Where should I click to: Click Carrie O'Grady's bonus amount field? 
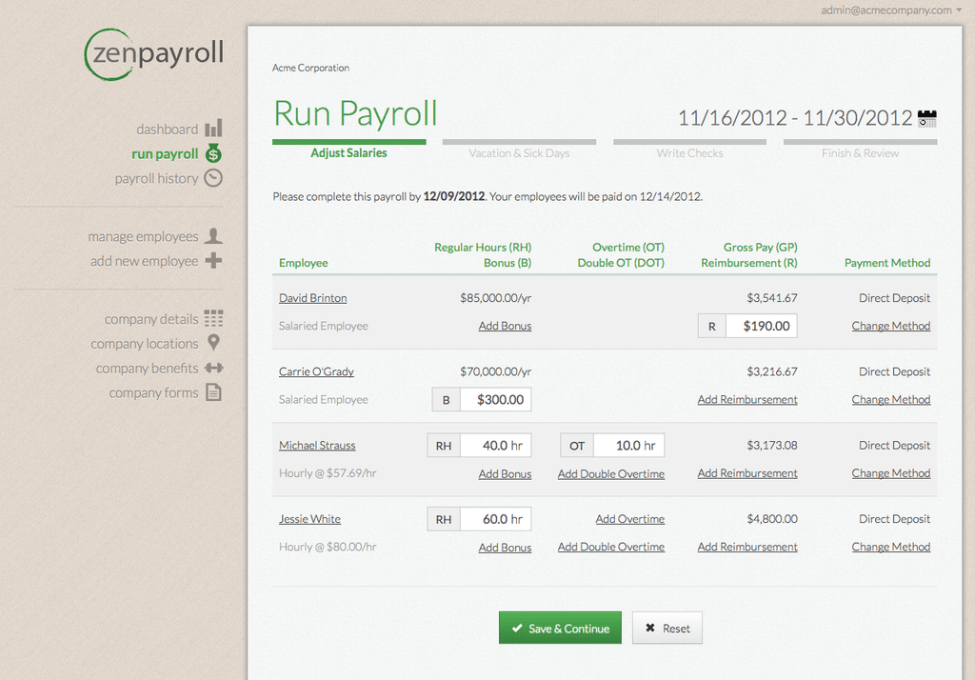(495, 400)
